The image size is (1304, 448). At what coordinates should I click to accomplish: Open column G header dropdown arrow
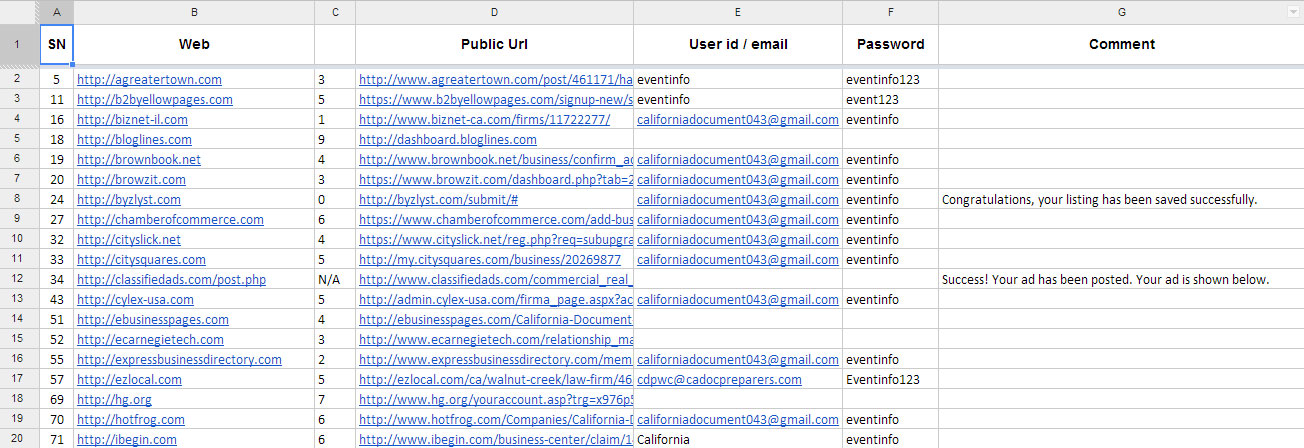pos(1294,12)
